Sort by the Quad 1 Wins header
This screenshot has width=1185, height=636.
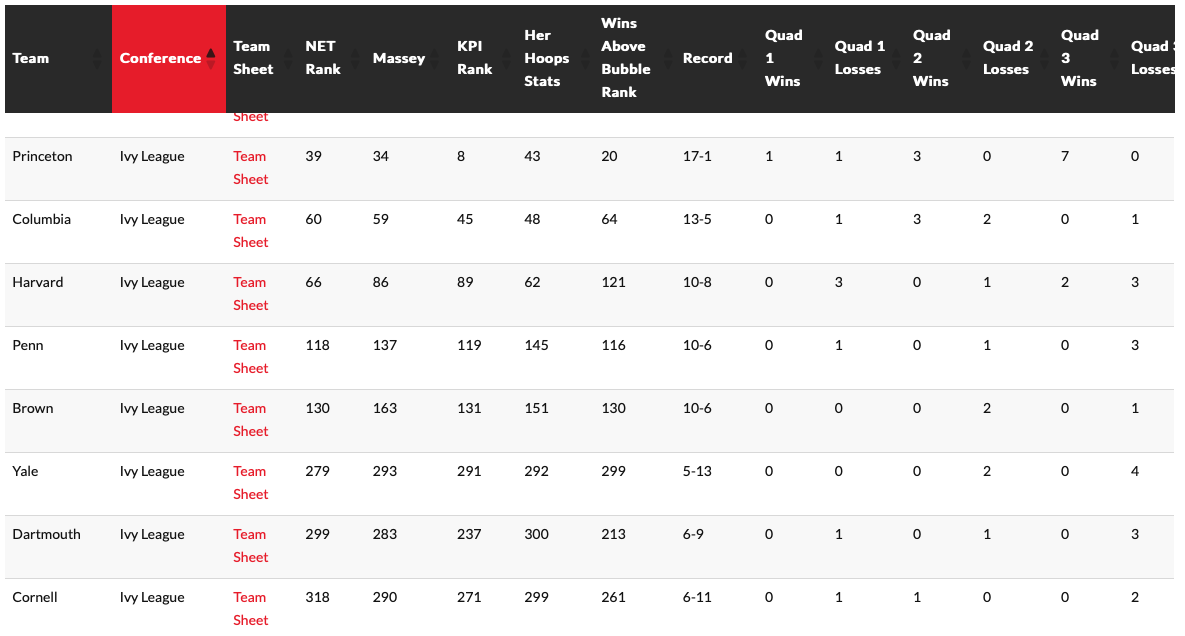783,58
